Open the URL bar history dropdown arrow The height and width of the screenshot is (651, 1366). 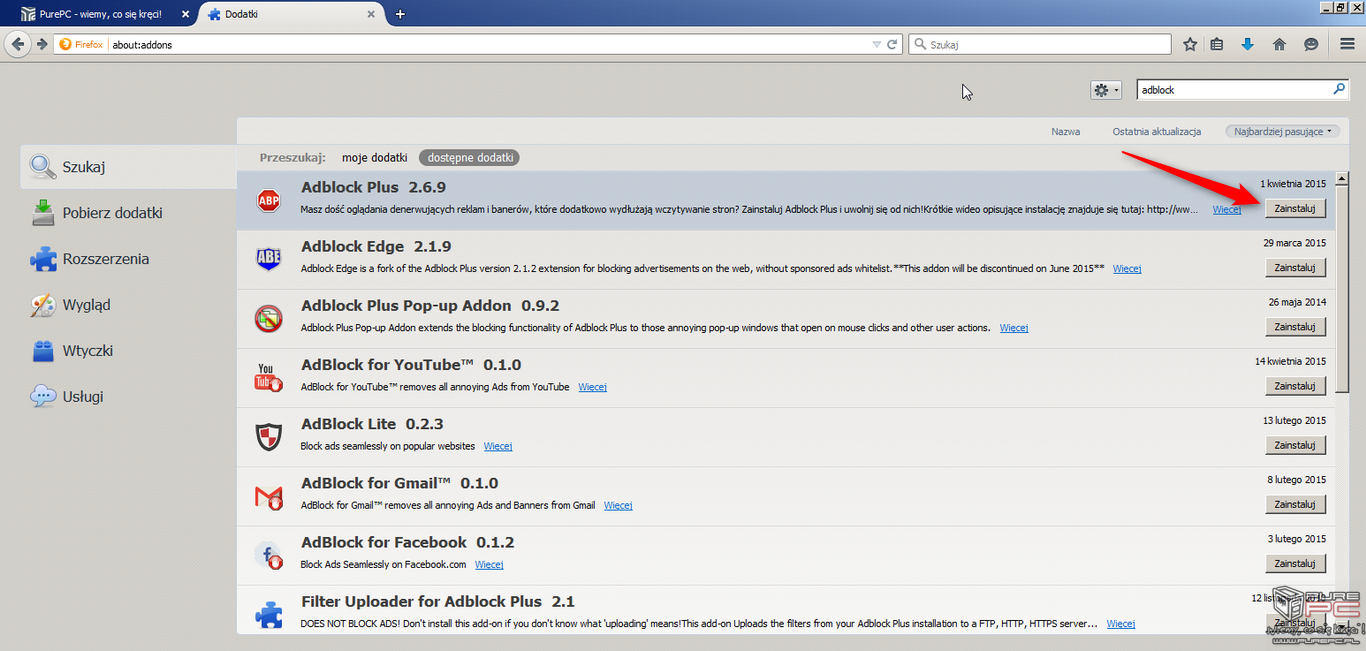(x=877, y=44)
